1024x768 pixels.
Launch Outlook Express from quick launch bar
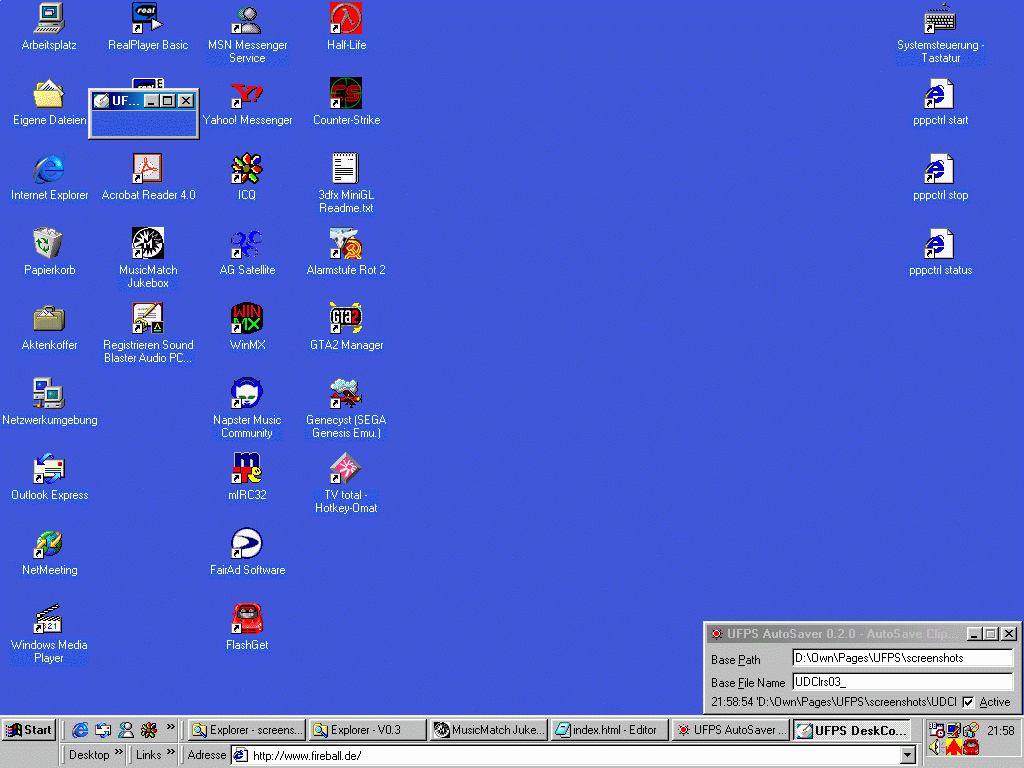pyautogui.click(x=103, y=730)
